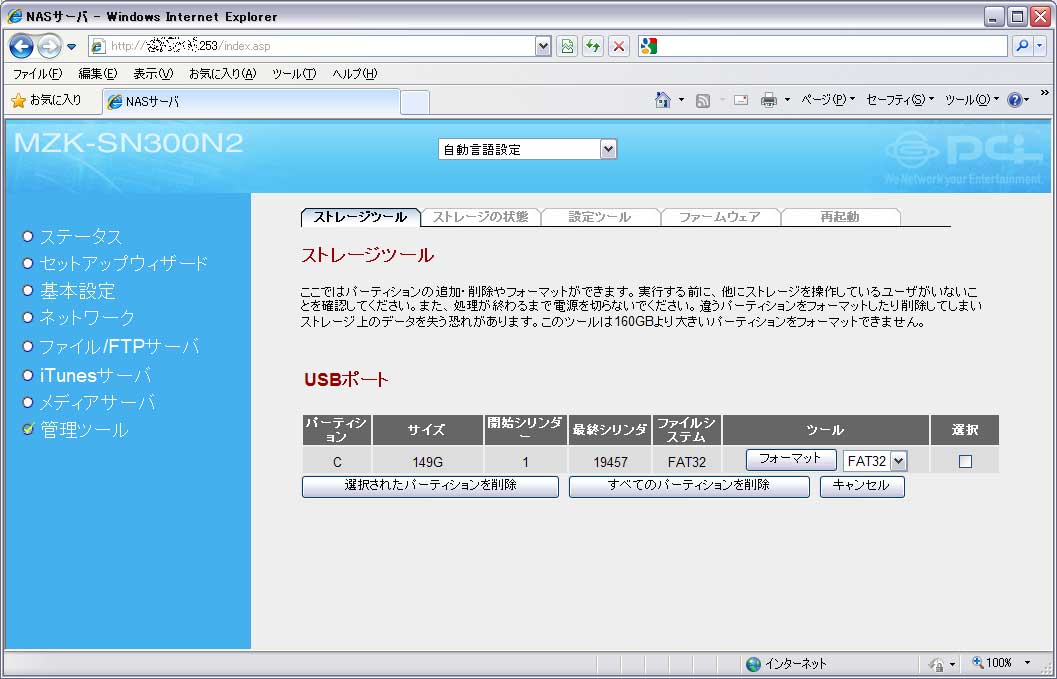Open the 自動言語設定 language dropdown
The height and width of the screenshot is (679, 1057).
527,149
